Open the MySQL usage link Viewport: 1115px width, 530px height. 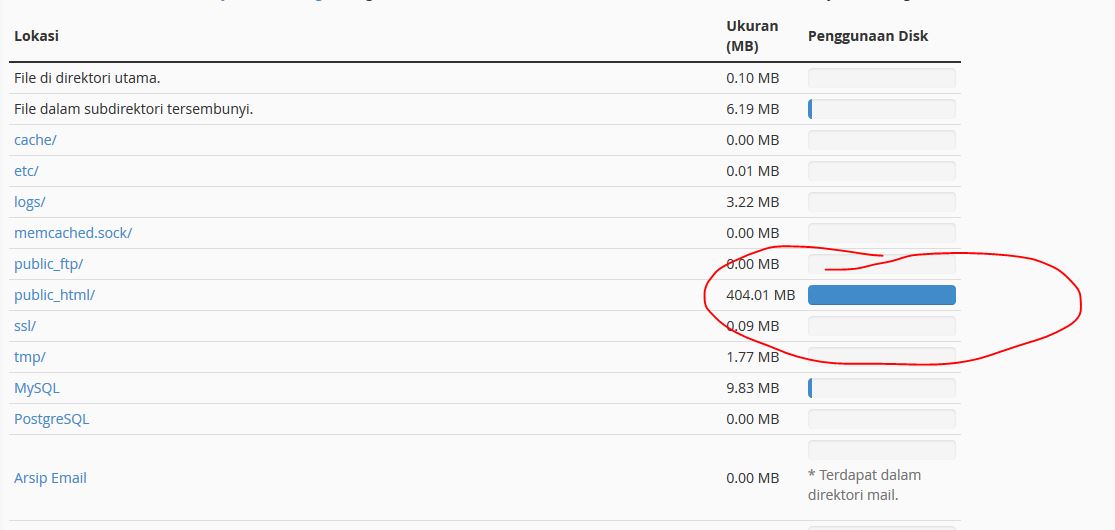[37, 388]
